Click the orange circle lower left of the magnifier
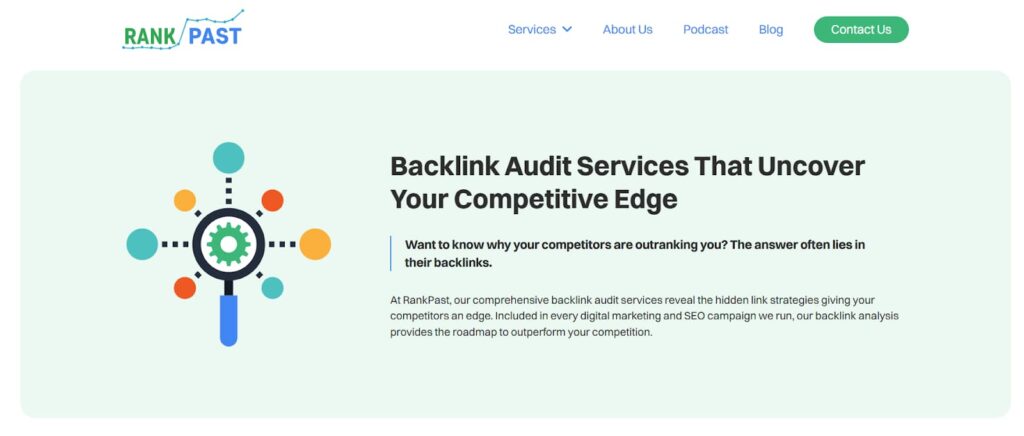 coord(185,288)
